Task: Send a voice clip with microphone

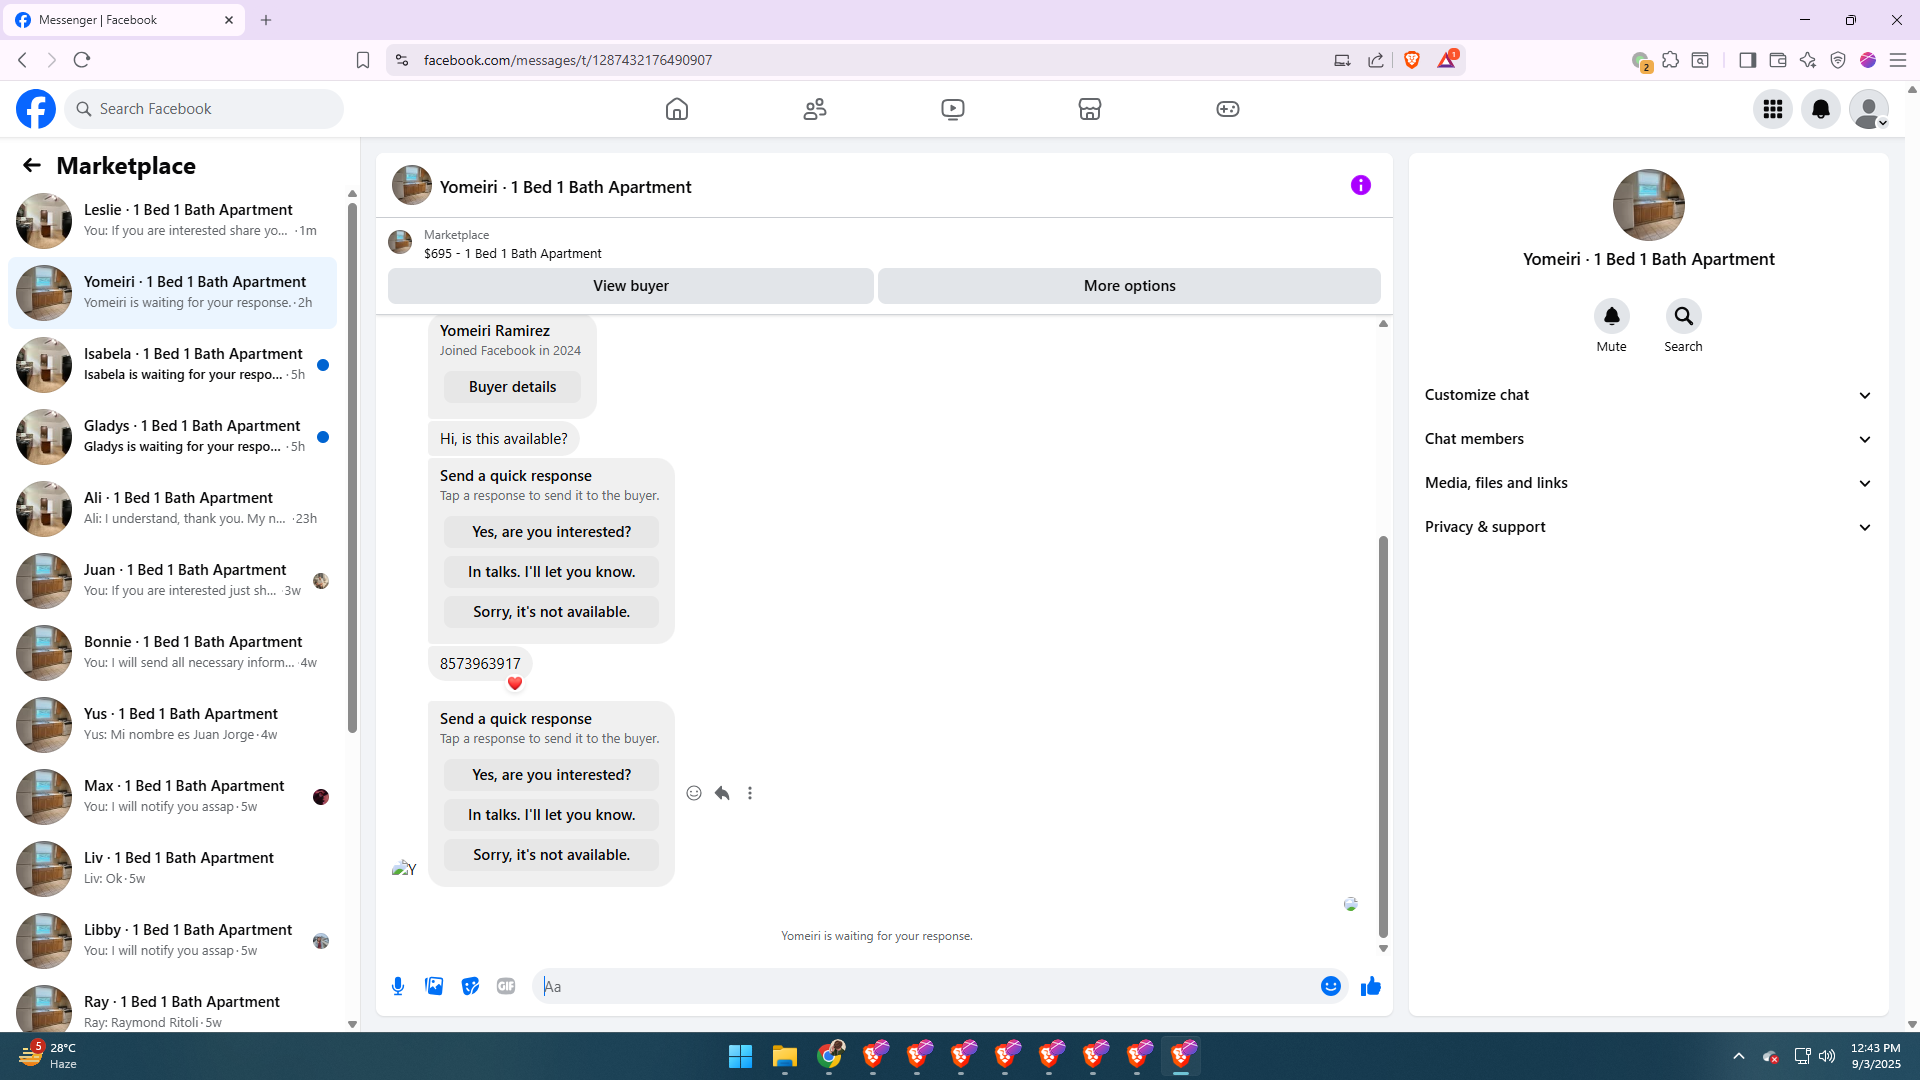Action: click(398, 987)
